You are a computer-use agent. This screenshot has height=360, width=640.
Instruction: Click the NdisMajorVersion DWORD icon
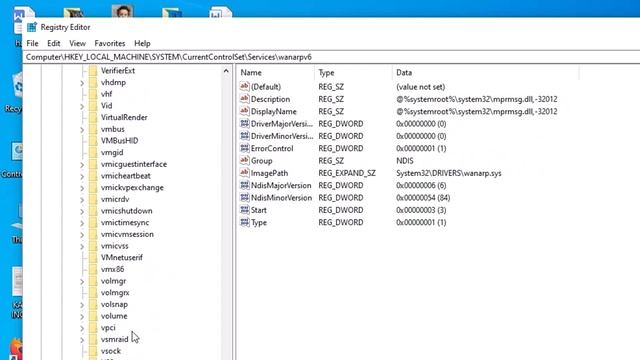pos(244,185)
